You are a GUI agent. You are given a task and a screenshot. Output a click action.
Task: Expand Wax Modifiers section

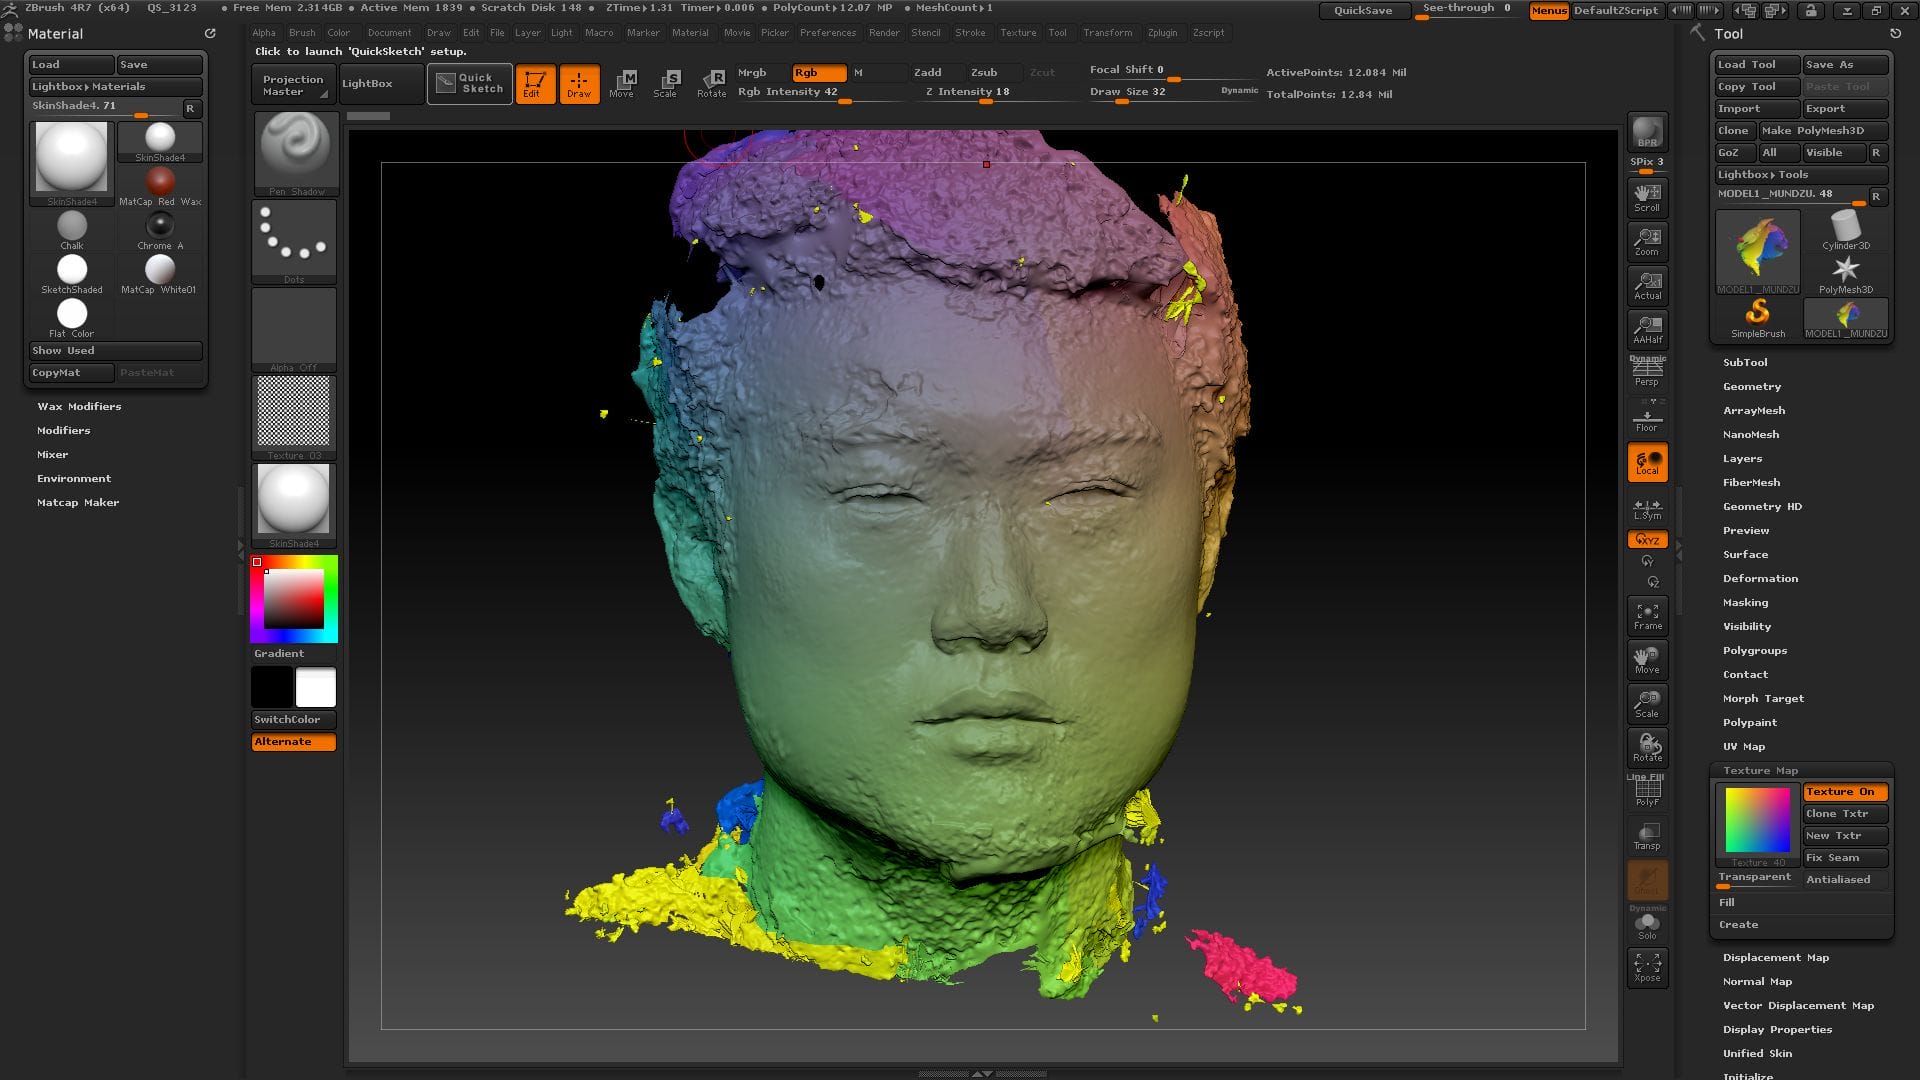coord(79,406)
